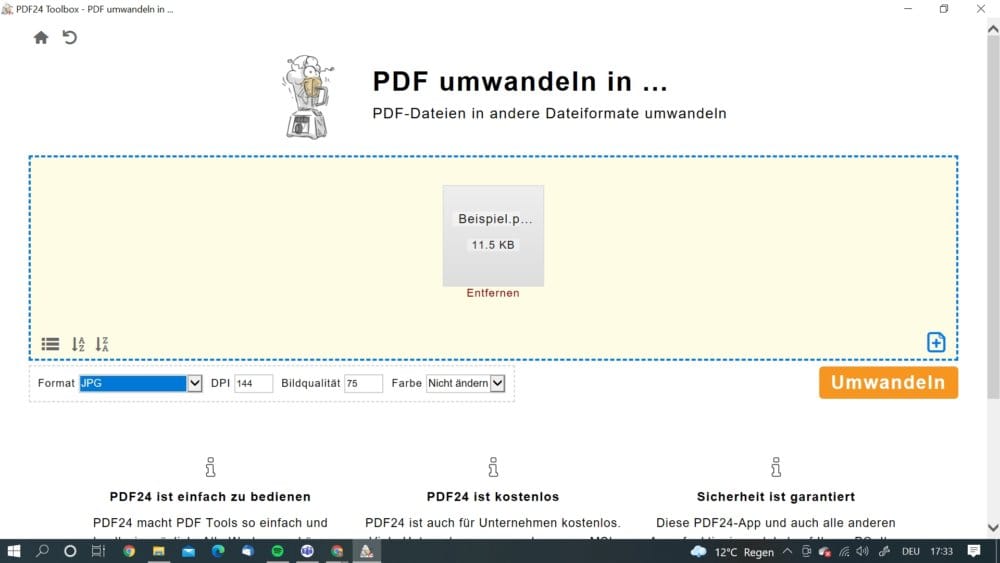Remove the file via Entfernen link
The image size is (1000, 563).
pos(493,293)
